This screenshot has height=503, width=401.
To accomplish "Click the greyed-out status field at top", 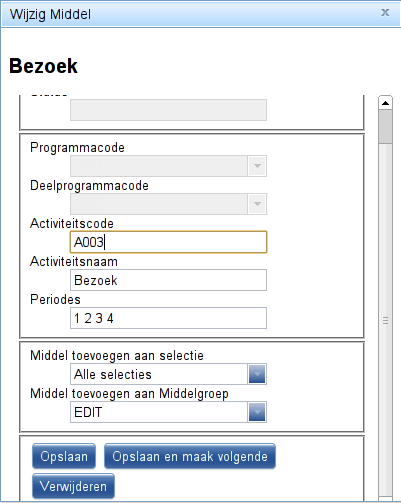I will click(168, 110).
